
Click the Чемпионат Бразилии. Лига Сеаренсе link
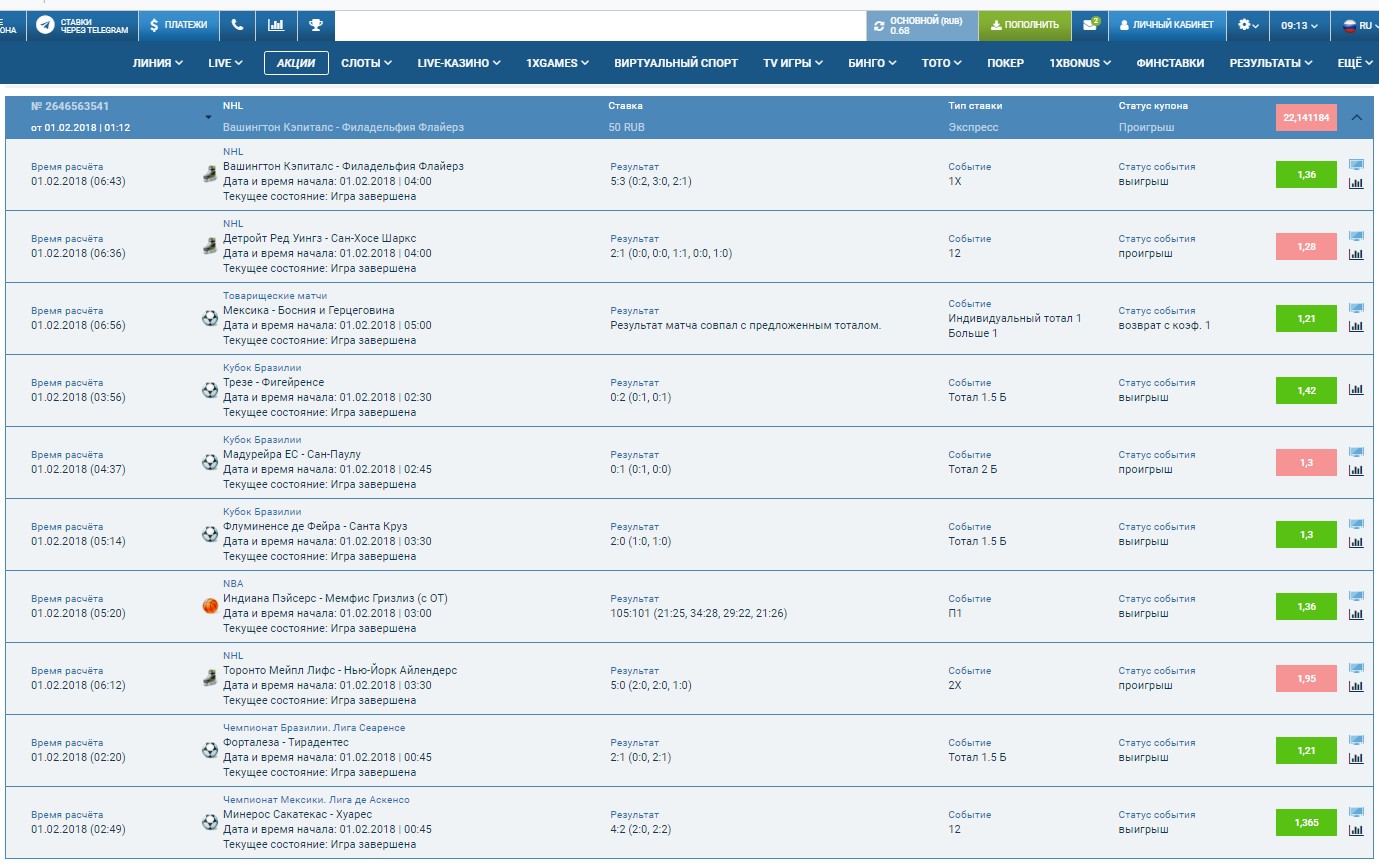coord(314,728)
